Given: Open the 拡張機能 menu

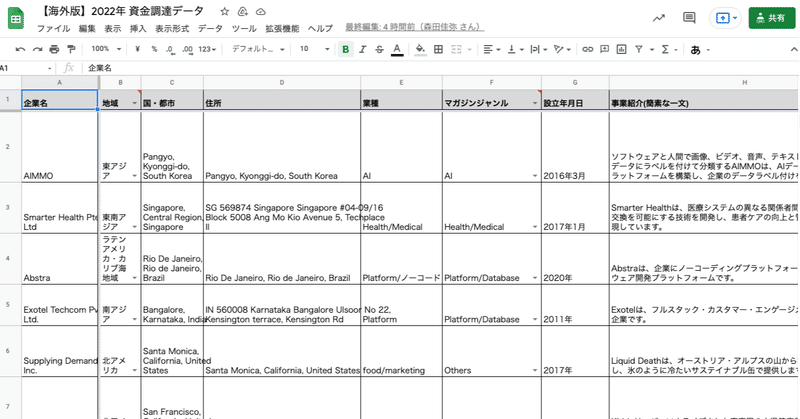Looking at the screenshot, I should [x=282, y=28].
